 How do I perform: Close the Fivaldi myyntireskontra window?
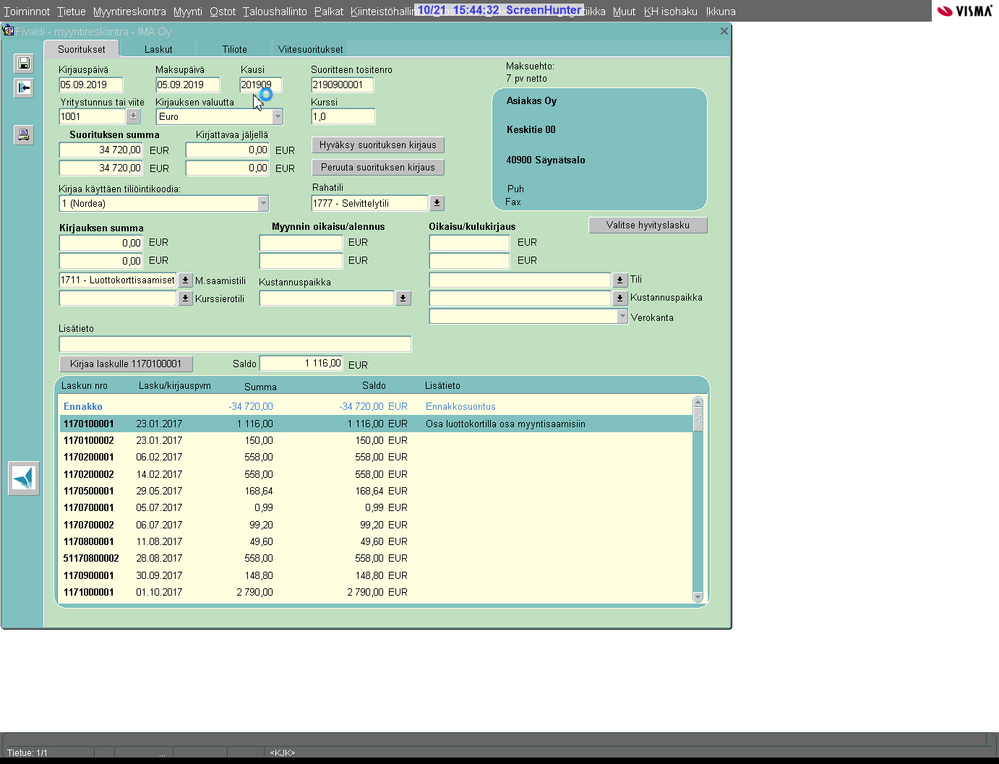(724, 31)
